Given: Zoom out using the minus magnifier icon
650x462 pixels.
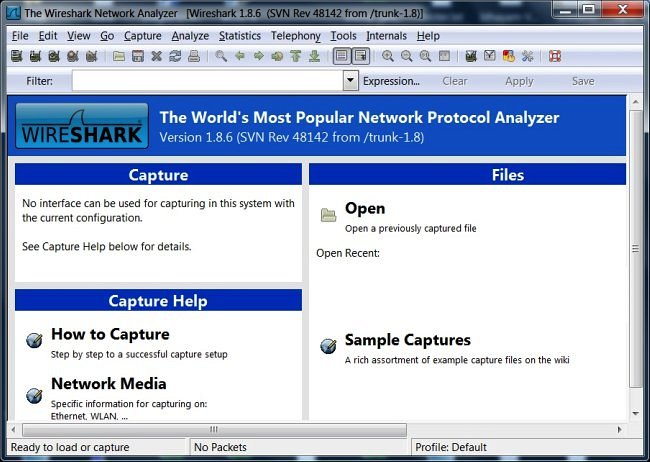Looking at the screenshot, I should click(x=407, y=56).
